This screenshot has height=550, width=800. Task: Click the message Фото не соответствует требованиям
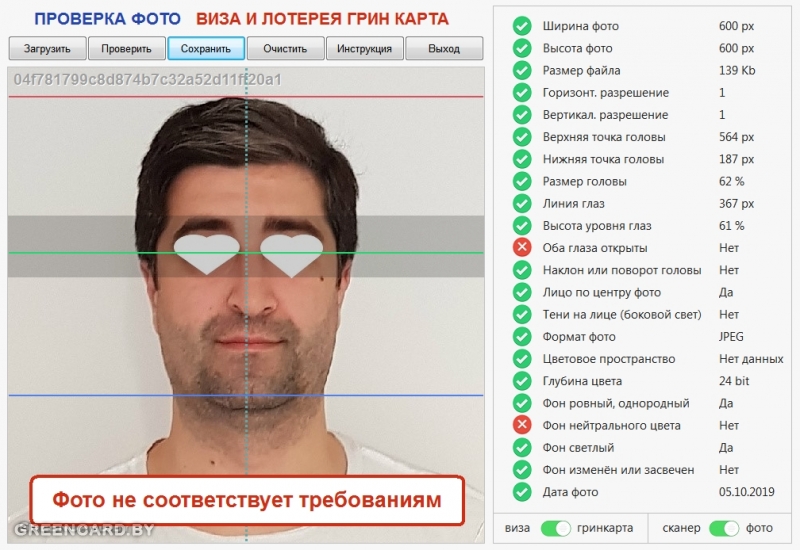(247, 500)
